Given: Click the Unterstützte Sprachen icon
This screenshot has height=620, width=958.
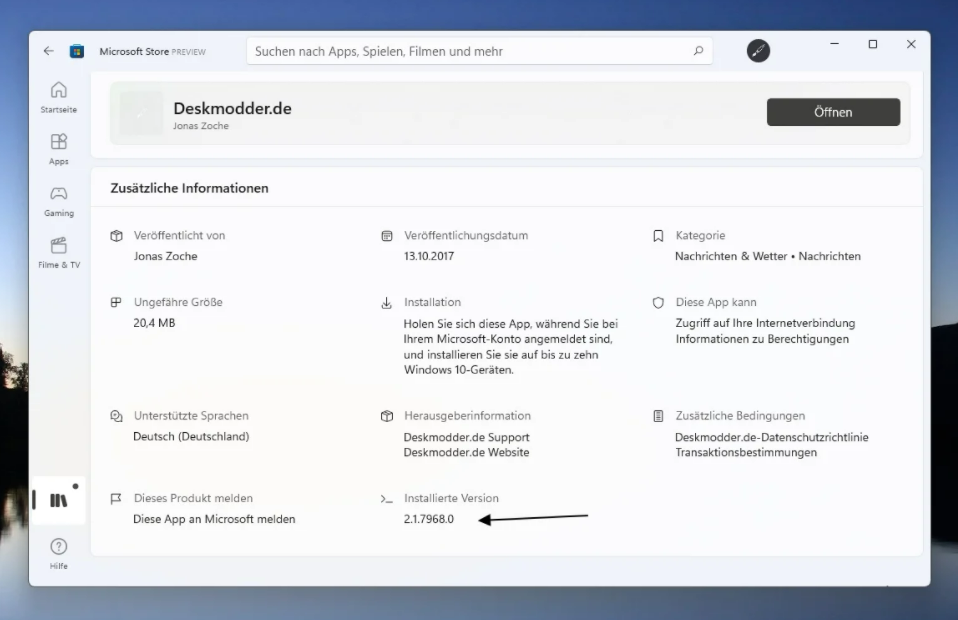Looking at the screenshot, I should point(116,416).
